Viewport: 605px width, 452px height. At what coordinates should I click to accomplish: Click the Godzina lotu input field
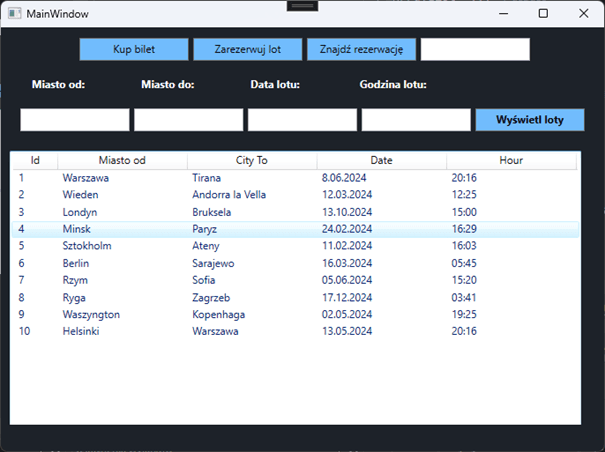pos(416,120)
